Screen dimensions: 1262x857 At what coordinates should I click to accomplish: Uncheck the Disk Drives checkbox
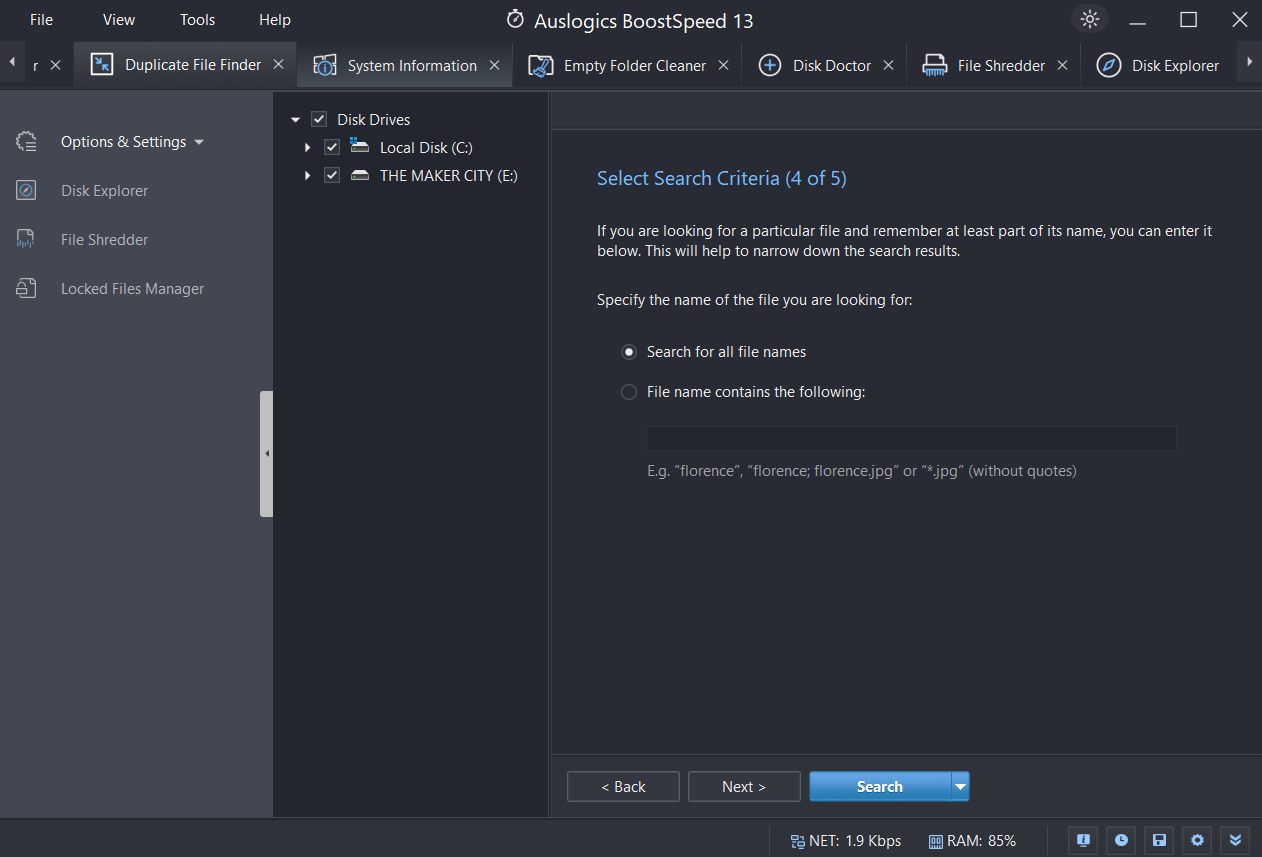coord(319,120)
